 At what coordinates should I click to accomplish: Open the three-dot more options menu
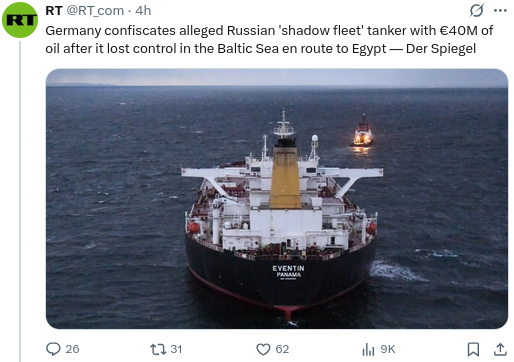(x=500, y=11)
